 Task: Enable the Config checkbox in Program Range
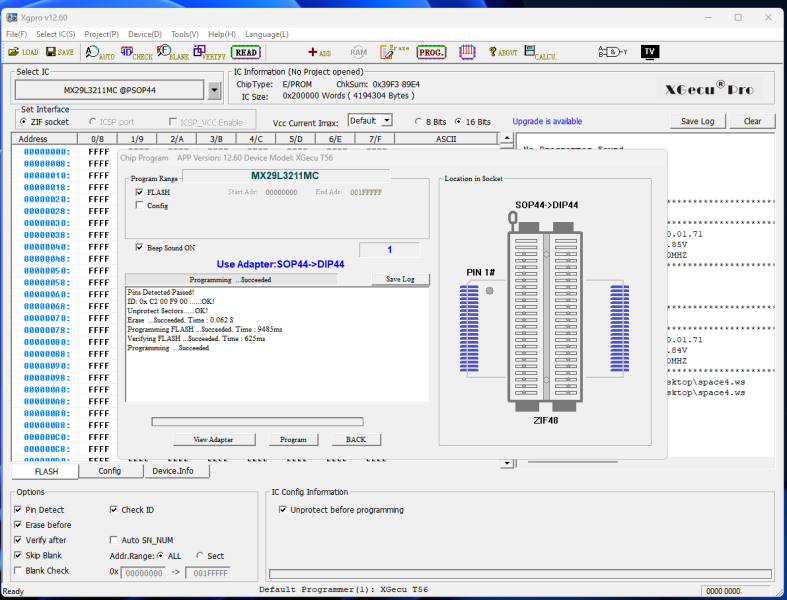(x=139, y=205)
